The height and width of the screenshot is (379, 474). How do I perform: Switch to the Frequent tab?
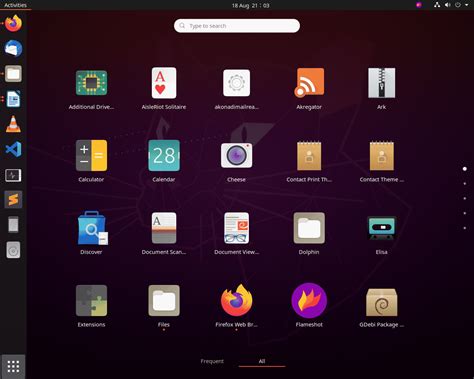click(212, 361)
